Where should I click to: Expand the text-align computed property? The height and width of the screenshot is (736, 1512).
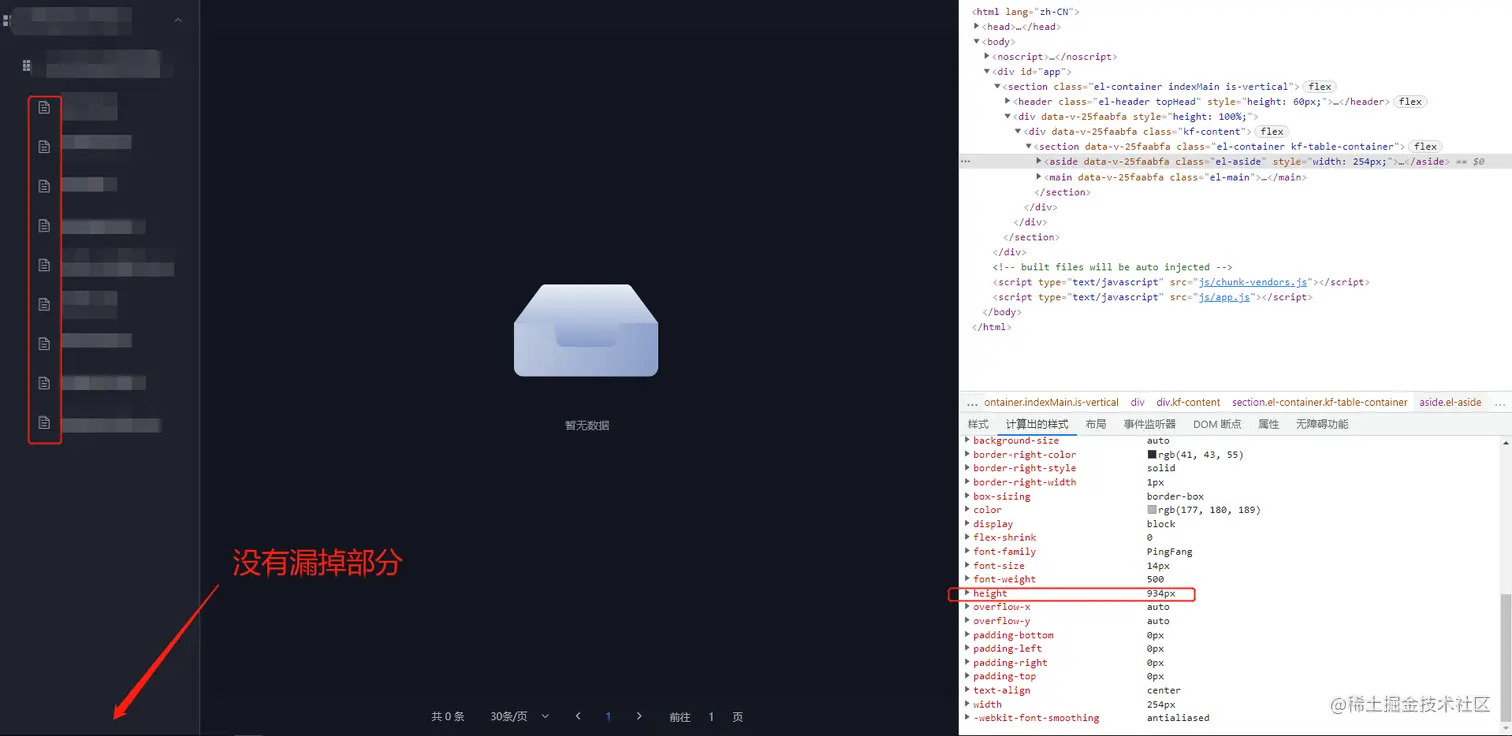point(967,691)
